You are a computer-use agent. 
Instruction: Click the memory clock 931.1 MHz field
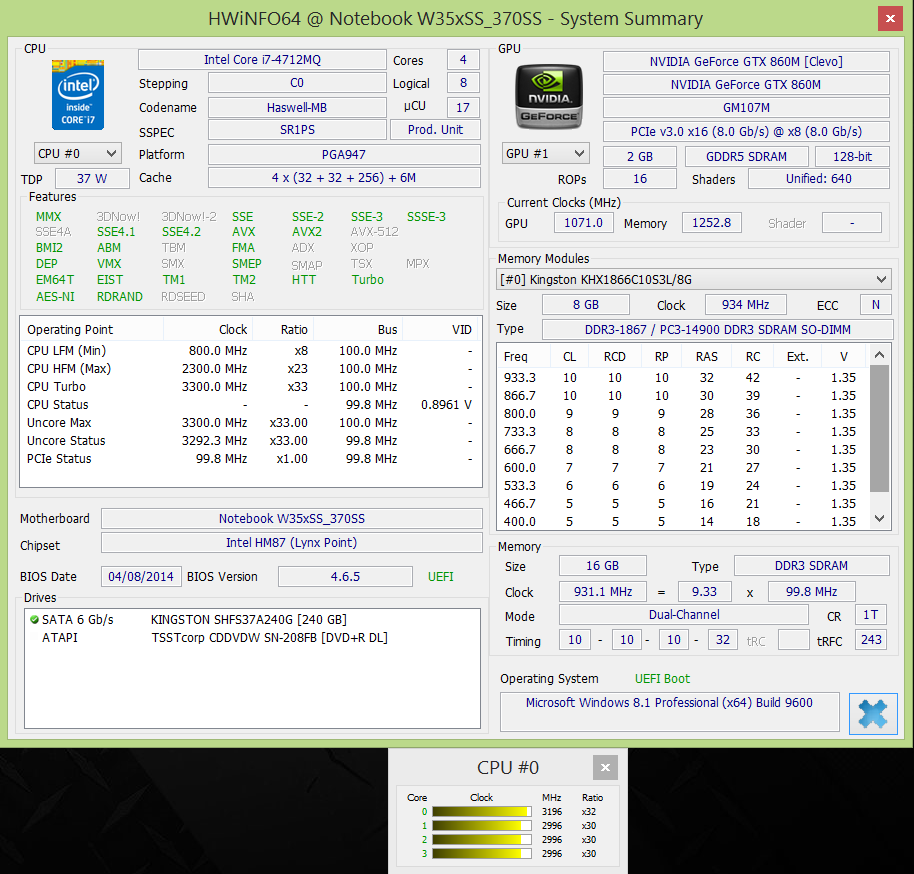(603, 592)
